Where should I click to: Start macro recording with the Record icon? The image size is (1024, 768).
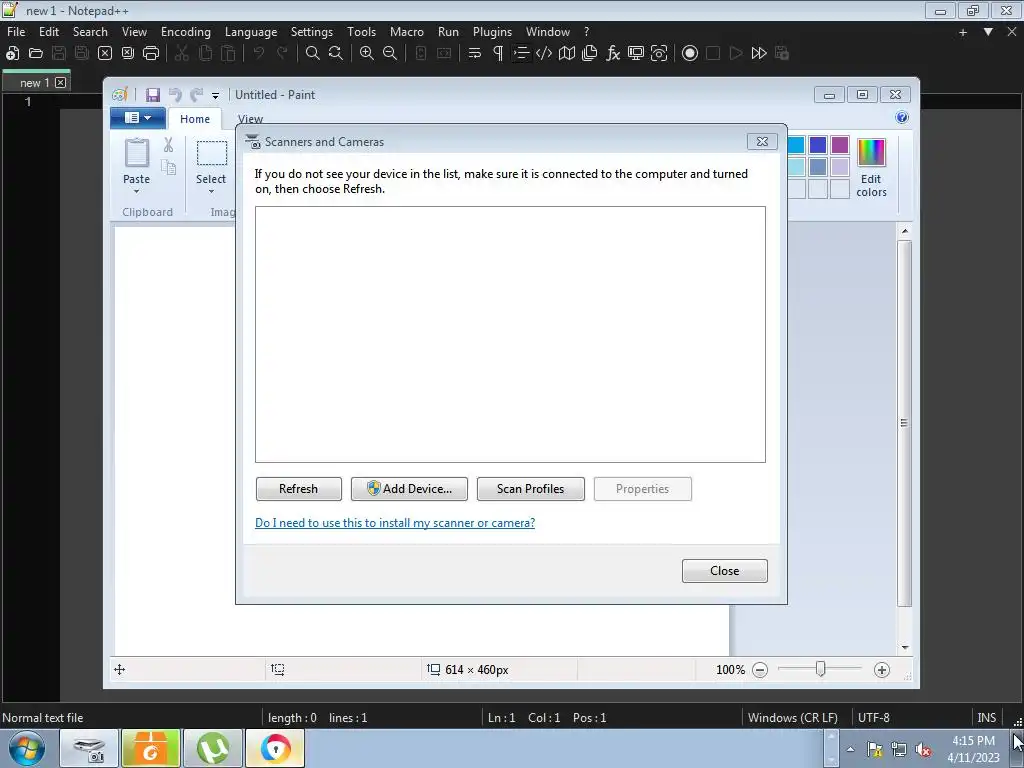pos(690,54)
